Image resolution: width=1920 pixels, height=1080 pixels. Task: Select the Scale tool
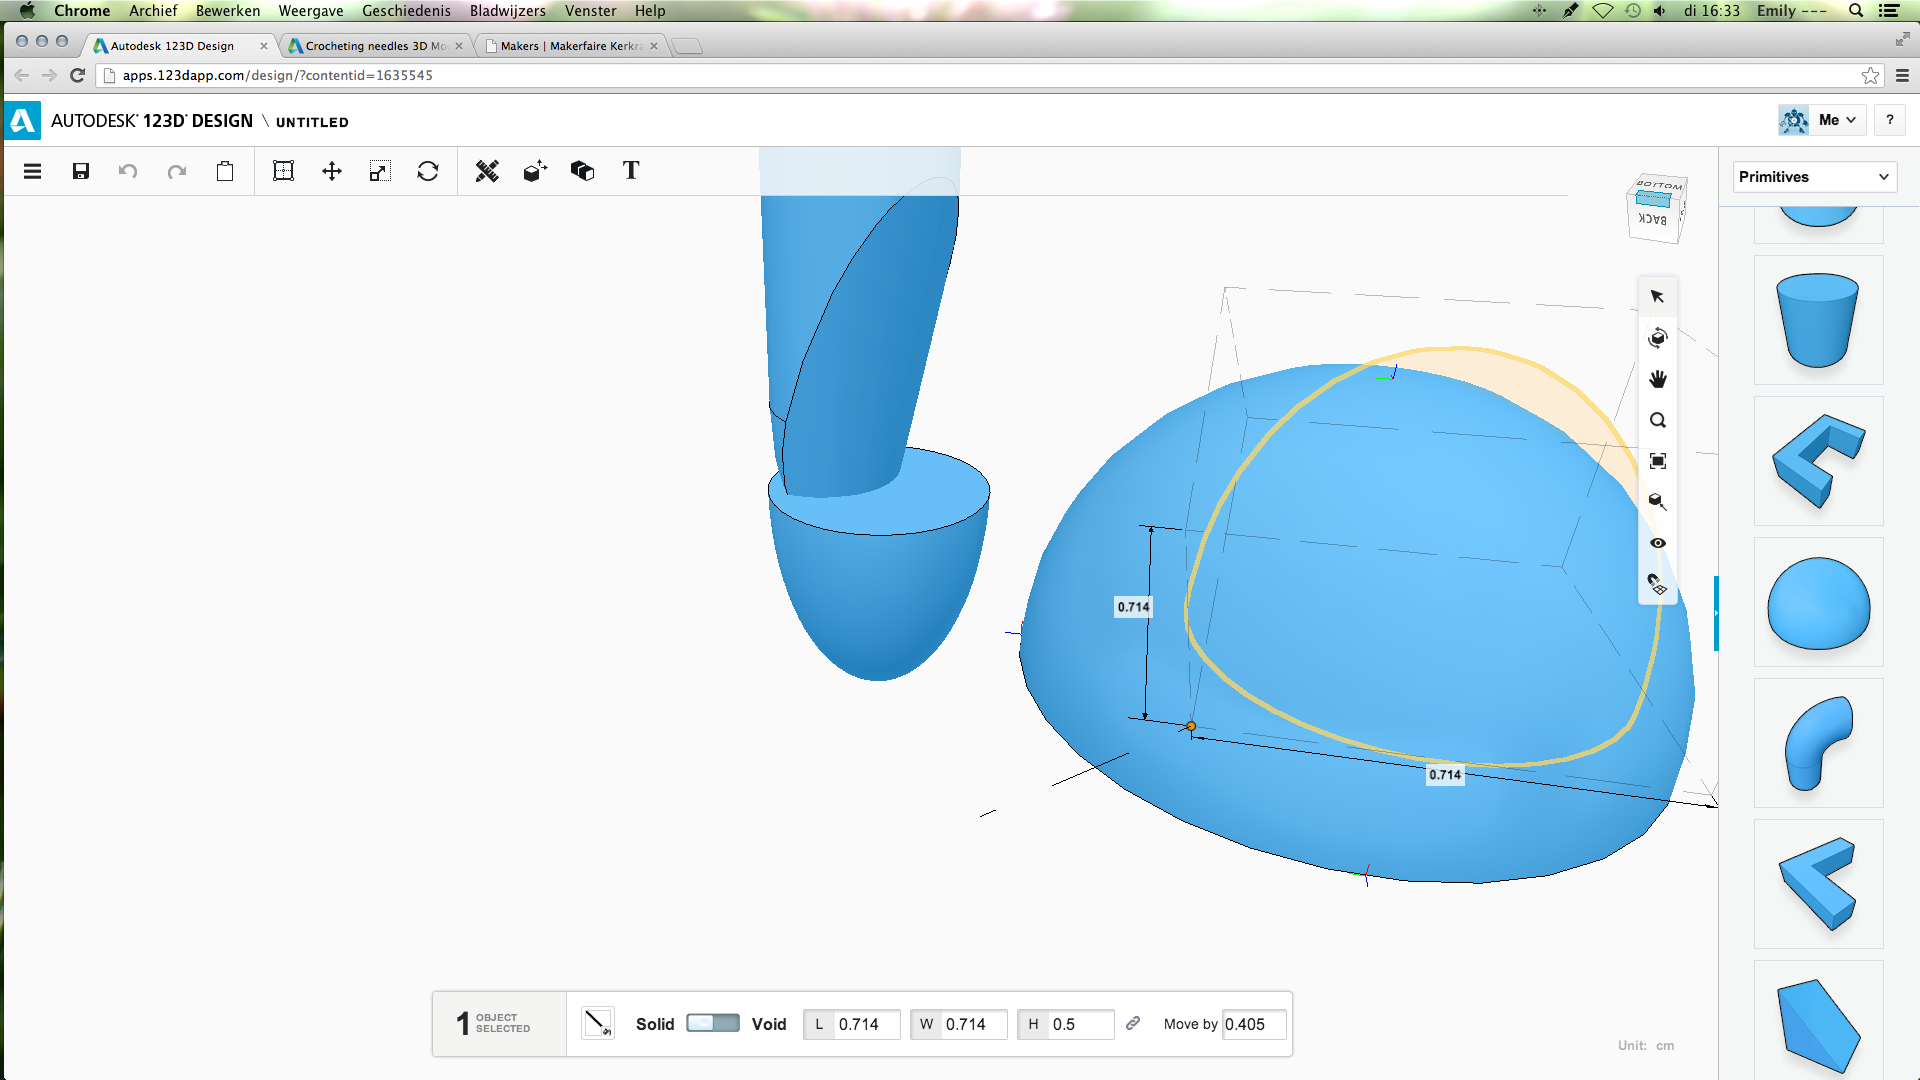coord(380,171)
